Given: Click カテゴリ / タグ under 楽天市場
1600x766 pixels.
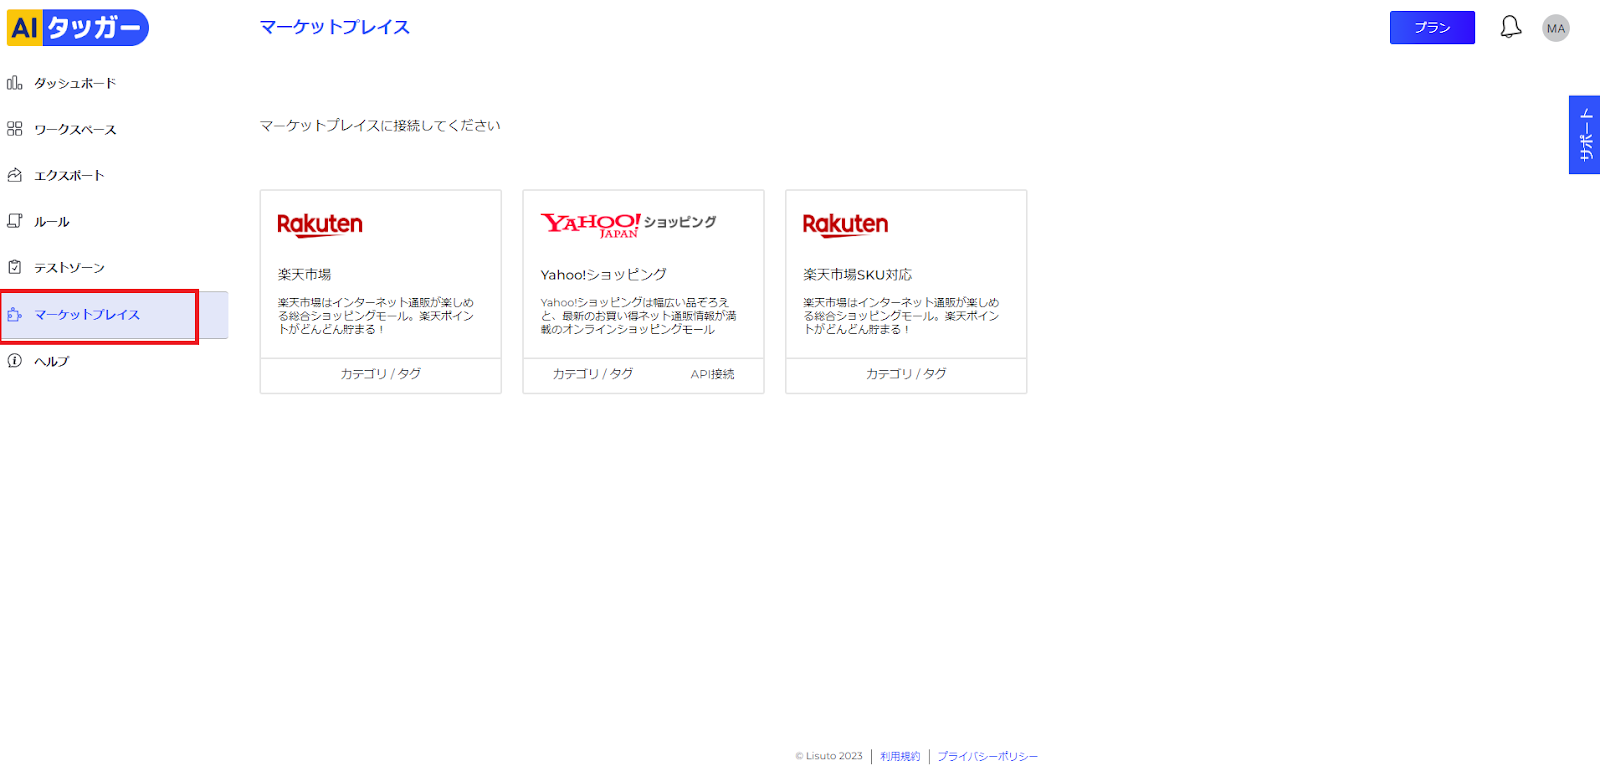Looking at the screenshot, I should pos(381,374).
